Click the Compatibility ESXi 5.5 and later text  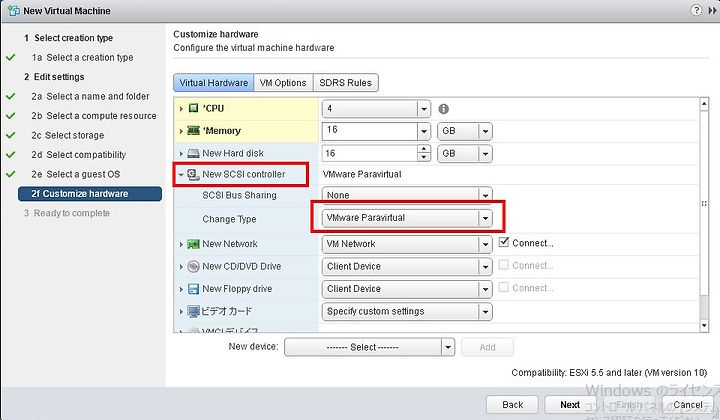[609, 372]
